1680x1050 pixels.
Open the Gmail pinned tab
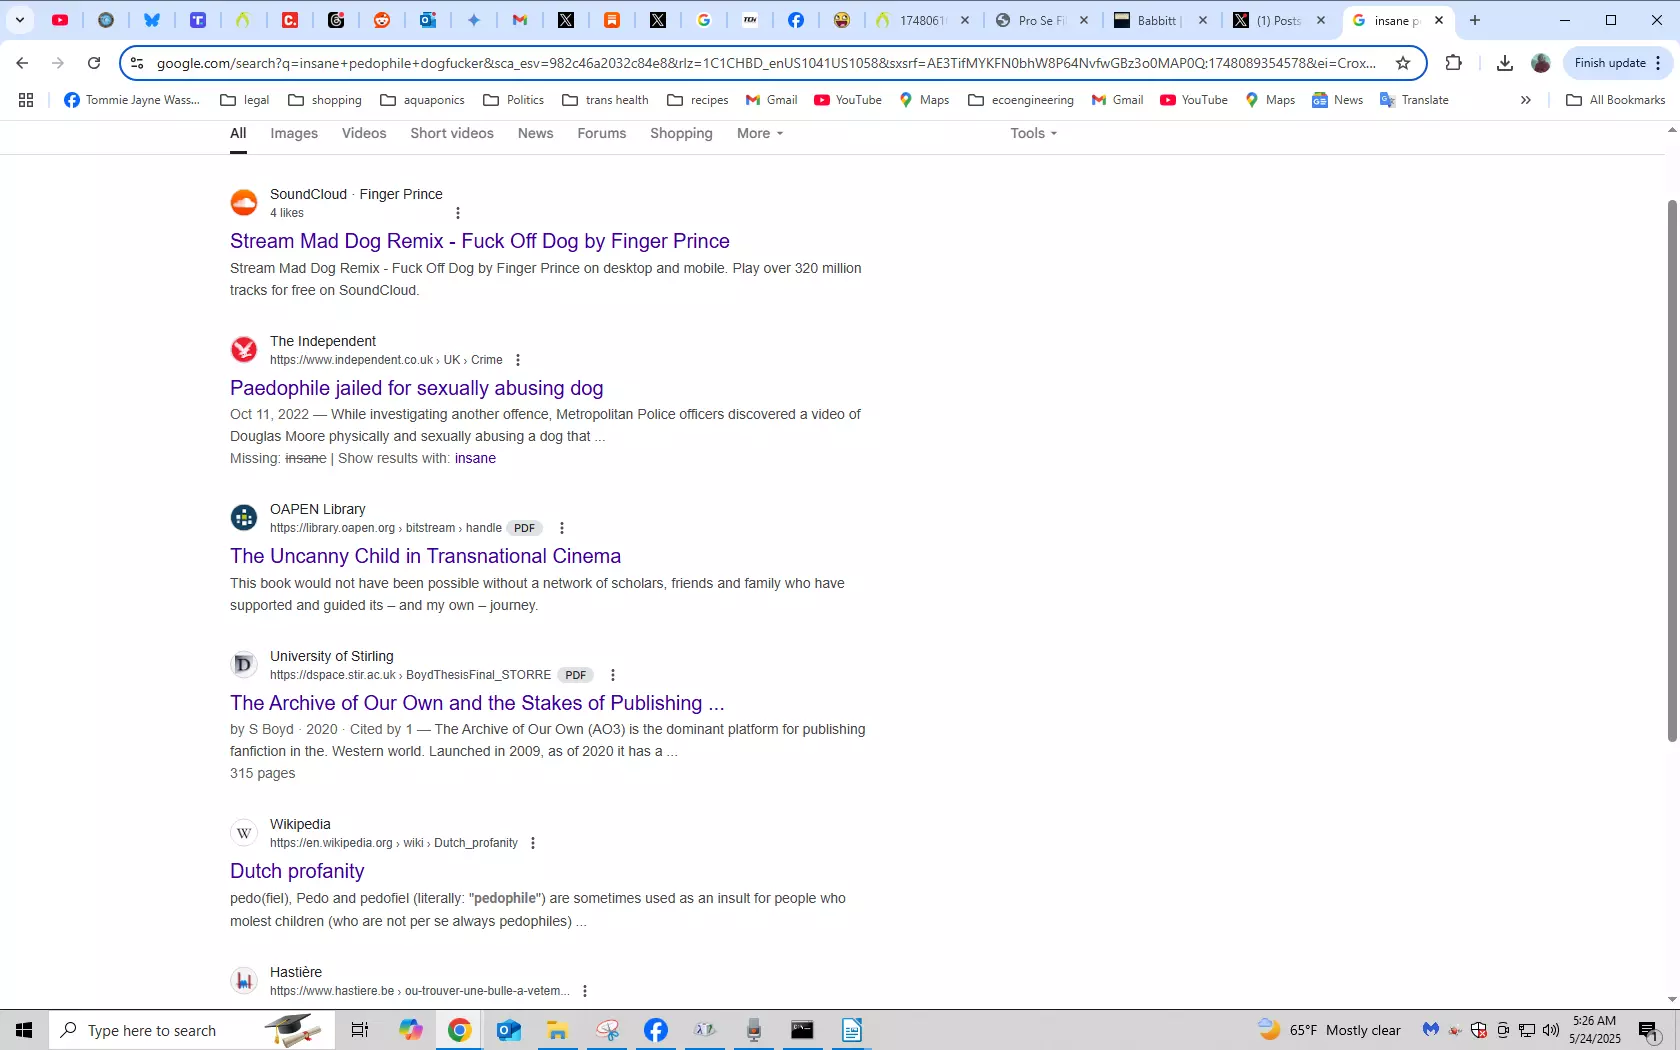[520, 20]
